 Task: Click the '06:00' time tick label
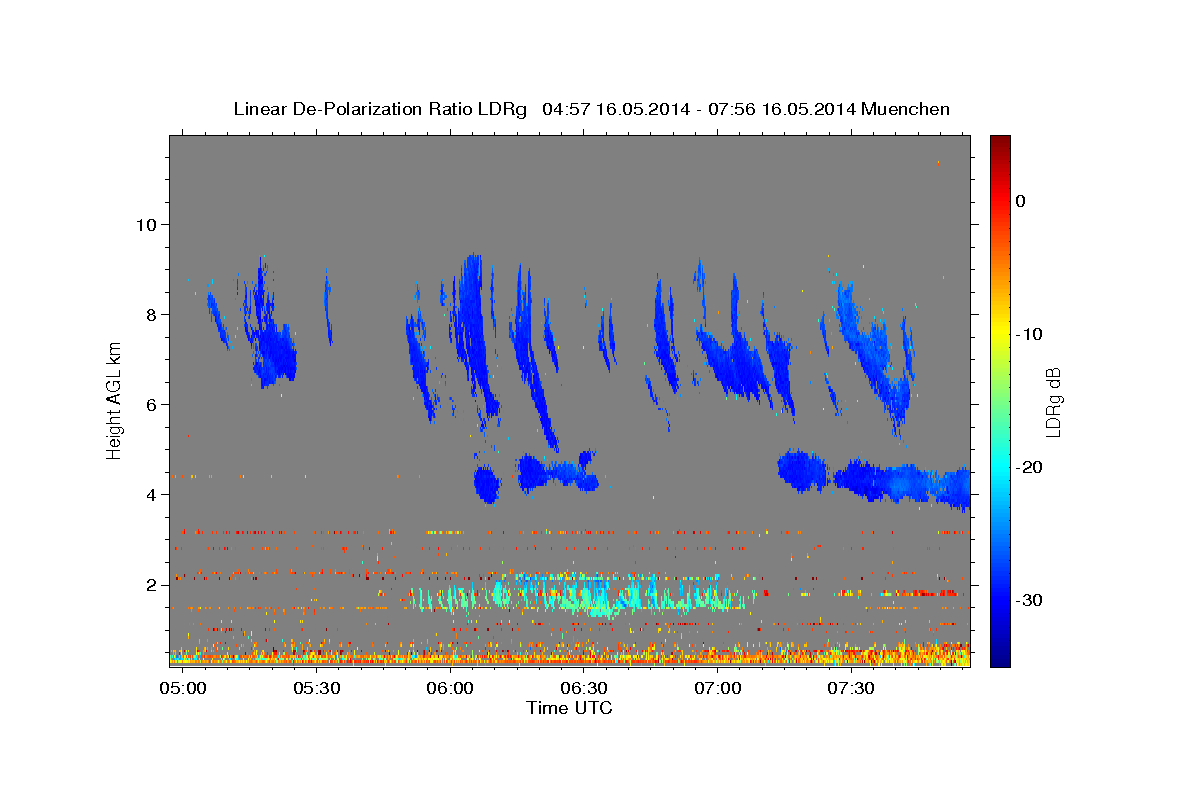[x=451, y=689]
